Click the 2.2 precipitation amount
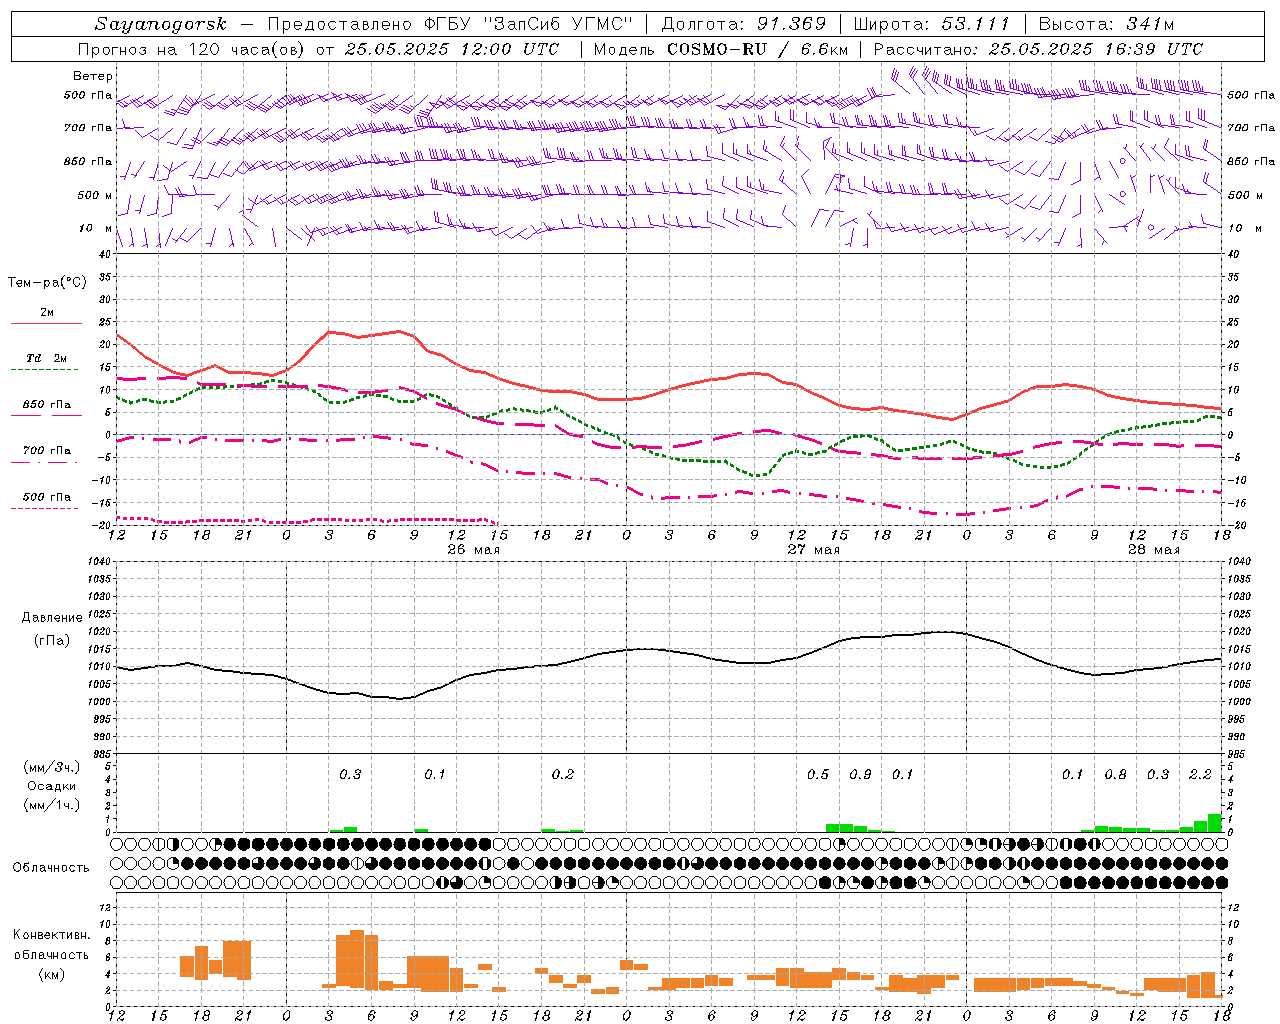This screenshot has width=1280, height=1024. pos(1200,775)
